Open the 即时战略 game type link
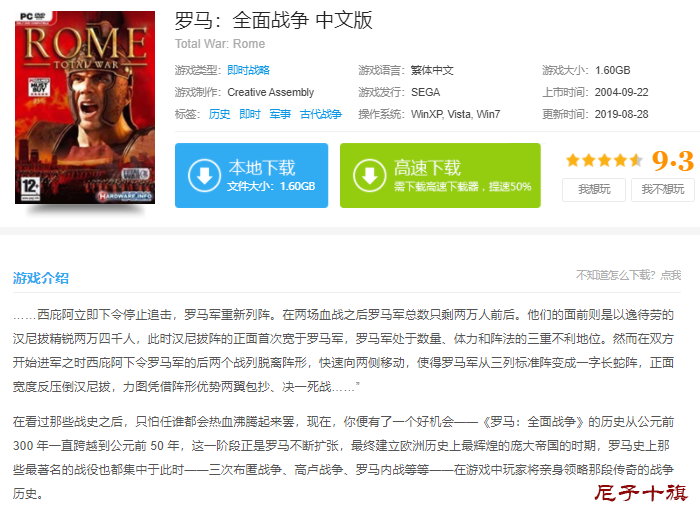 tap(249, 70)
